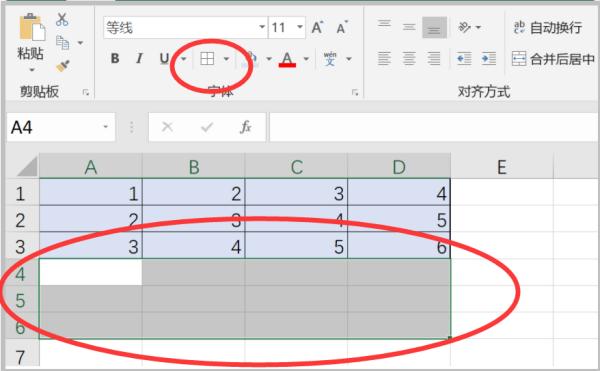
Task: Select row header 7
Action: pos(20,356)
